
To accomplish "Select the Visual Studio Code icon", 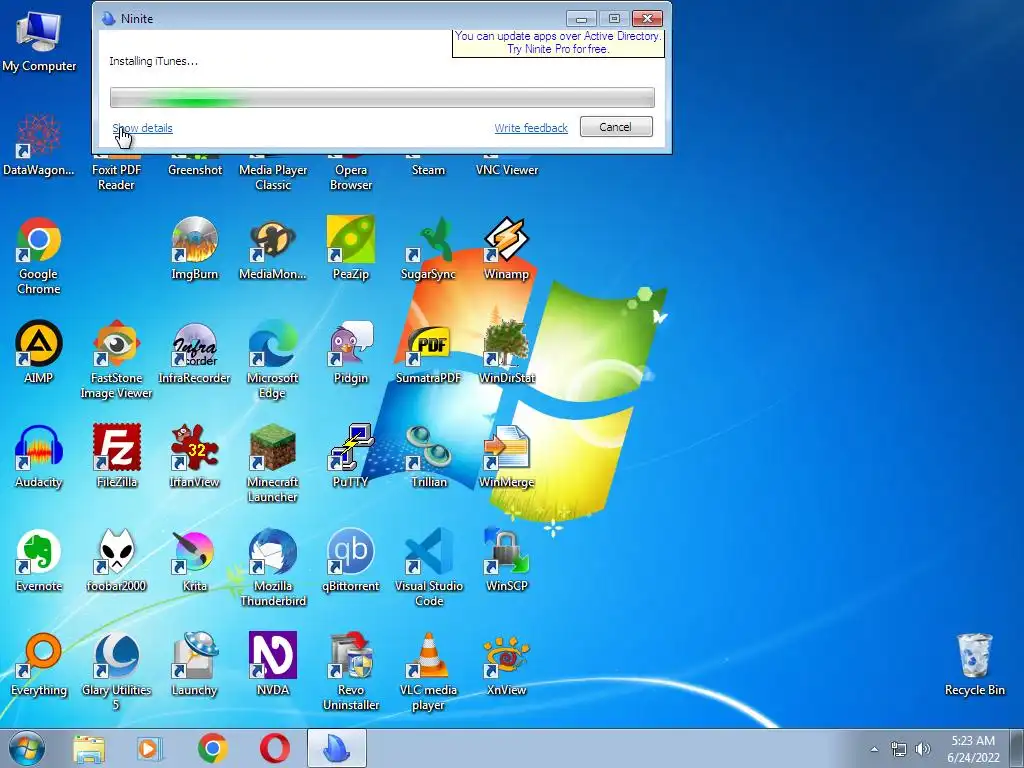I will click(428, 567).
